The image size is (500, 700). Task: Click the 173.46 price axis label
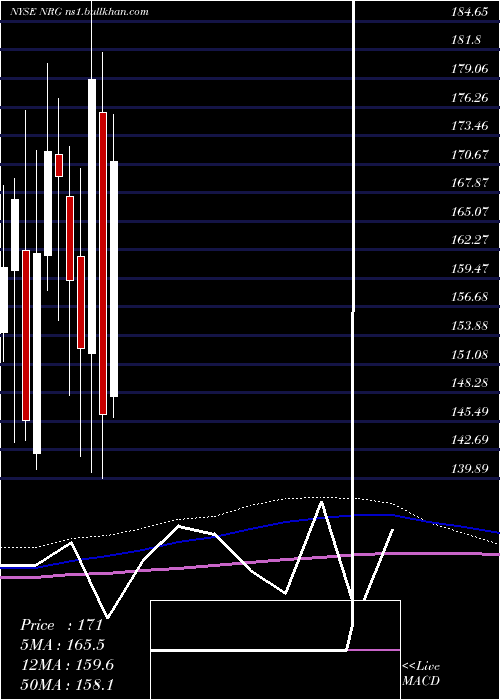469,126
